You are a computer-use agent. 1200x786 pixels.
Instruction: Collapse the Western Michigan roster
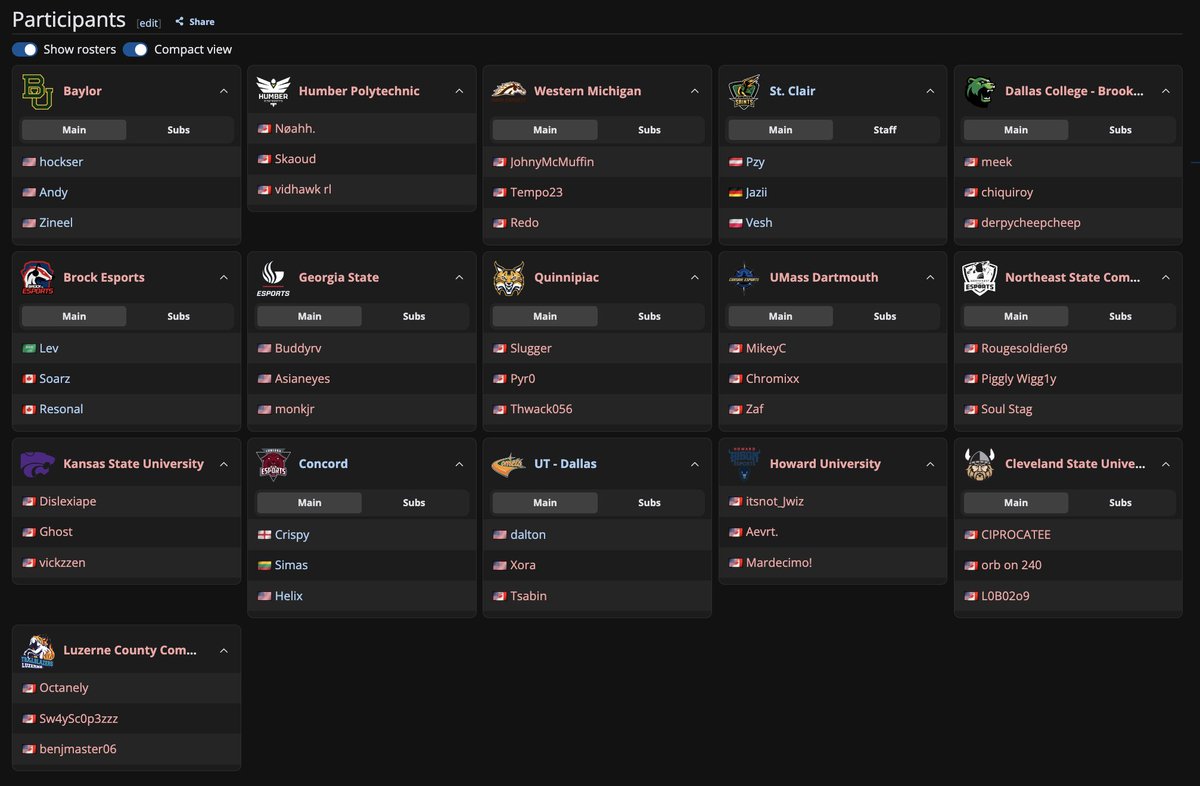[695, 91]
